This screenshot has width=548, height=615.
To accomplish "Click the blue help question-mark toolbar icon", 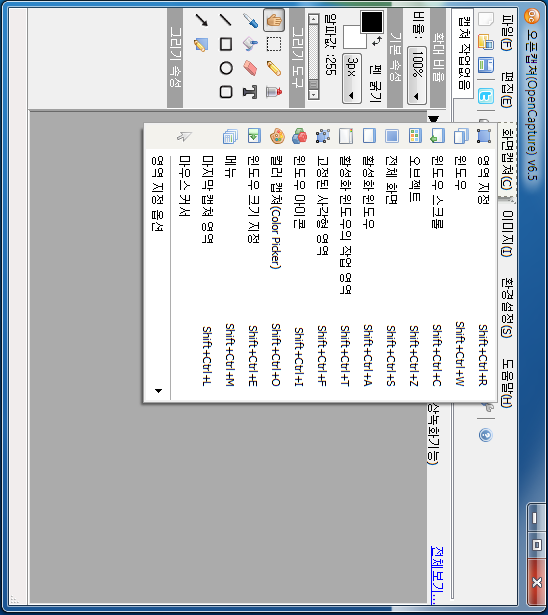I will [x=486, y=435].
